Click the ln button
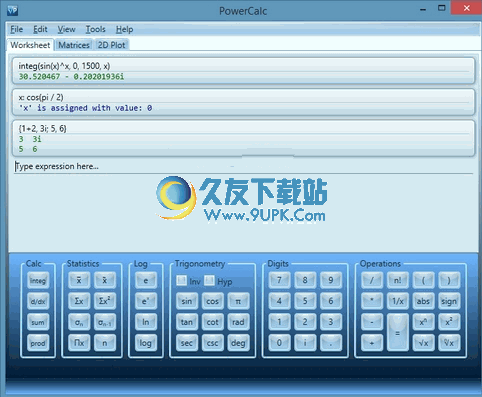 (x=146, y=322)
